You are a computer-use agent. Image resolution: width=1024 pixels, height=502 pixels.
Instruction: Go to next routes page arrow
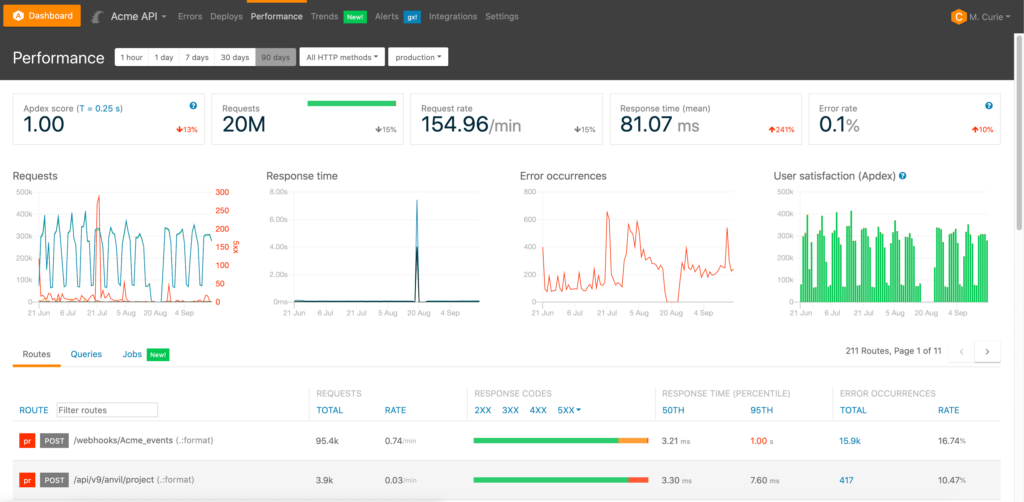point(987,351)
